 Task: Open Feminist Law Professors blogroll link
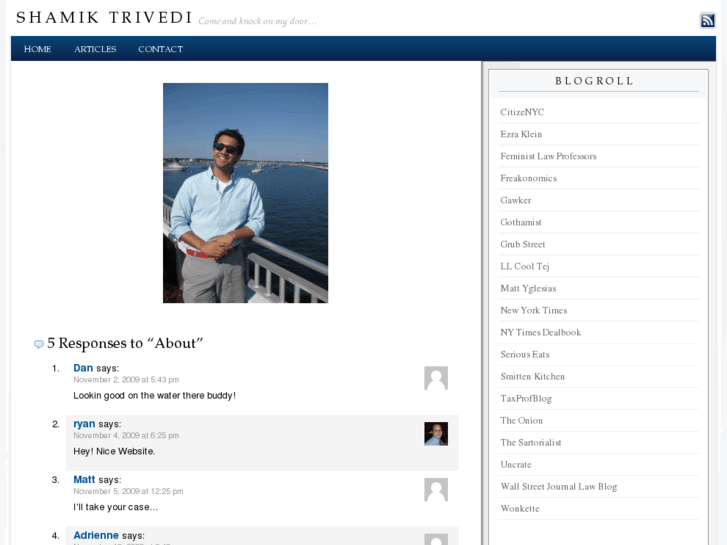click(548, 156)
